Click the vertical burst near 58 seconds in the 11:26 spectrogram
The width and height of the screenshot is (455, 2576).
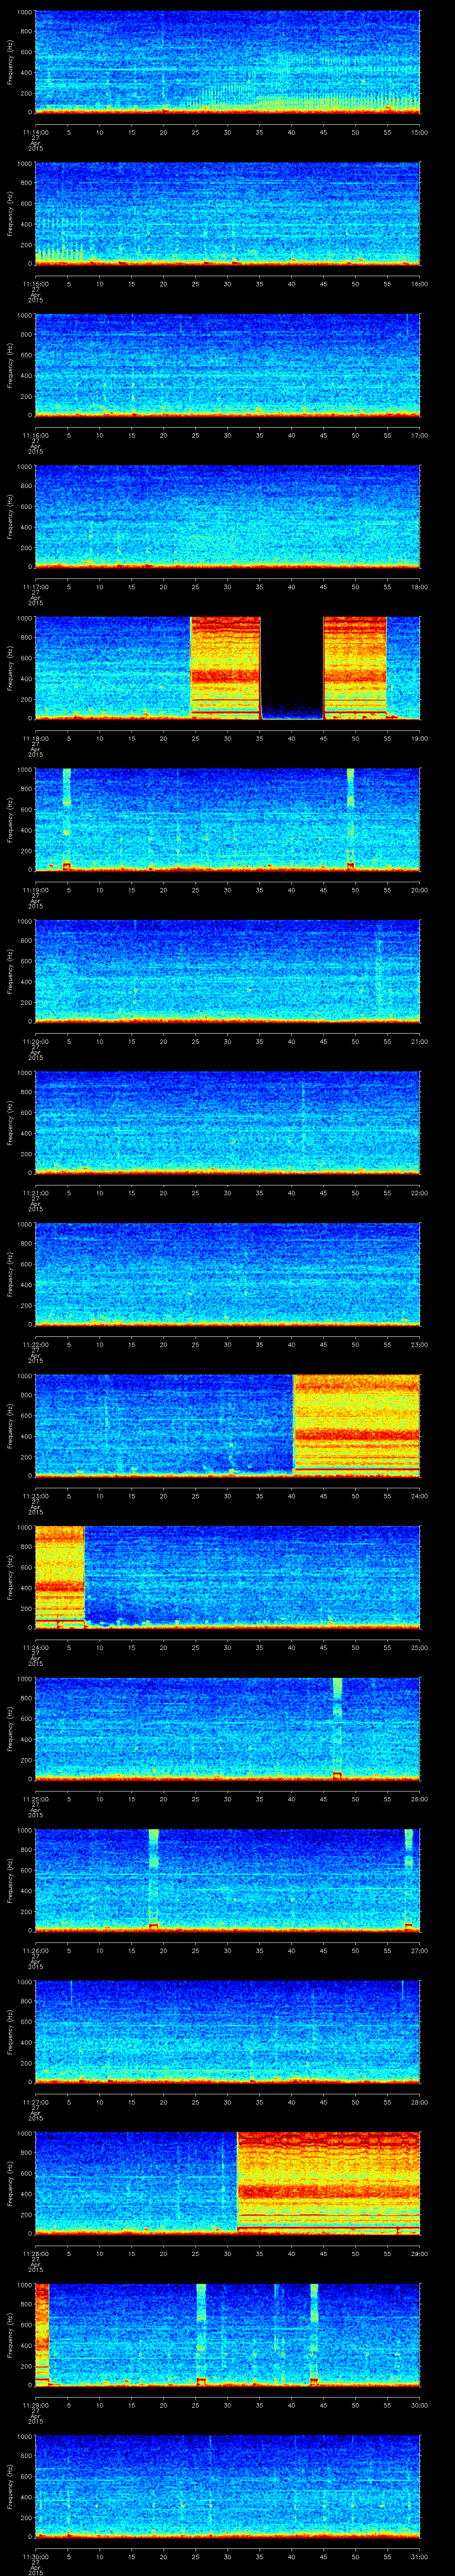[x=409, y=1880]
